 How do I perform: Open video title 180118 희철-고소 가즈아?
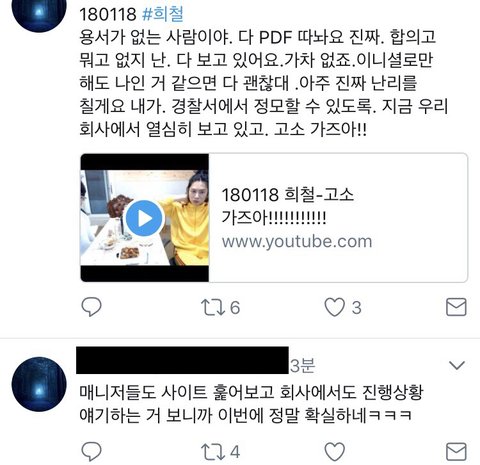[287, 206]
